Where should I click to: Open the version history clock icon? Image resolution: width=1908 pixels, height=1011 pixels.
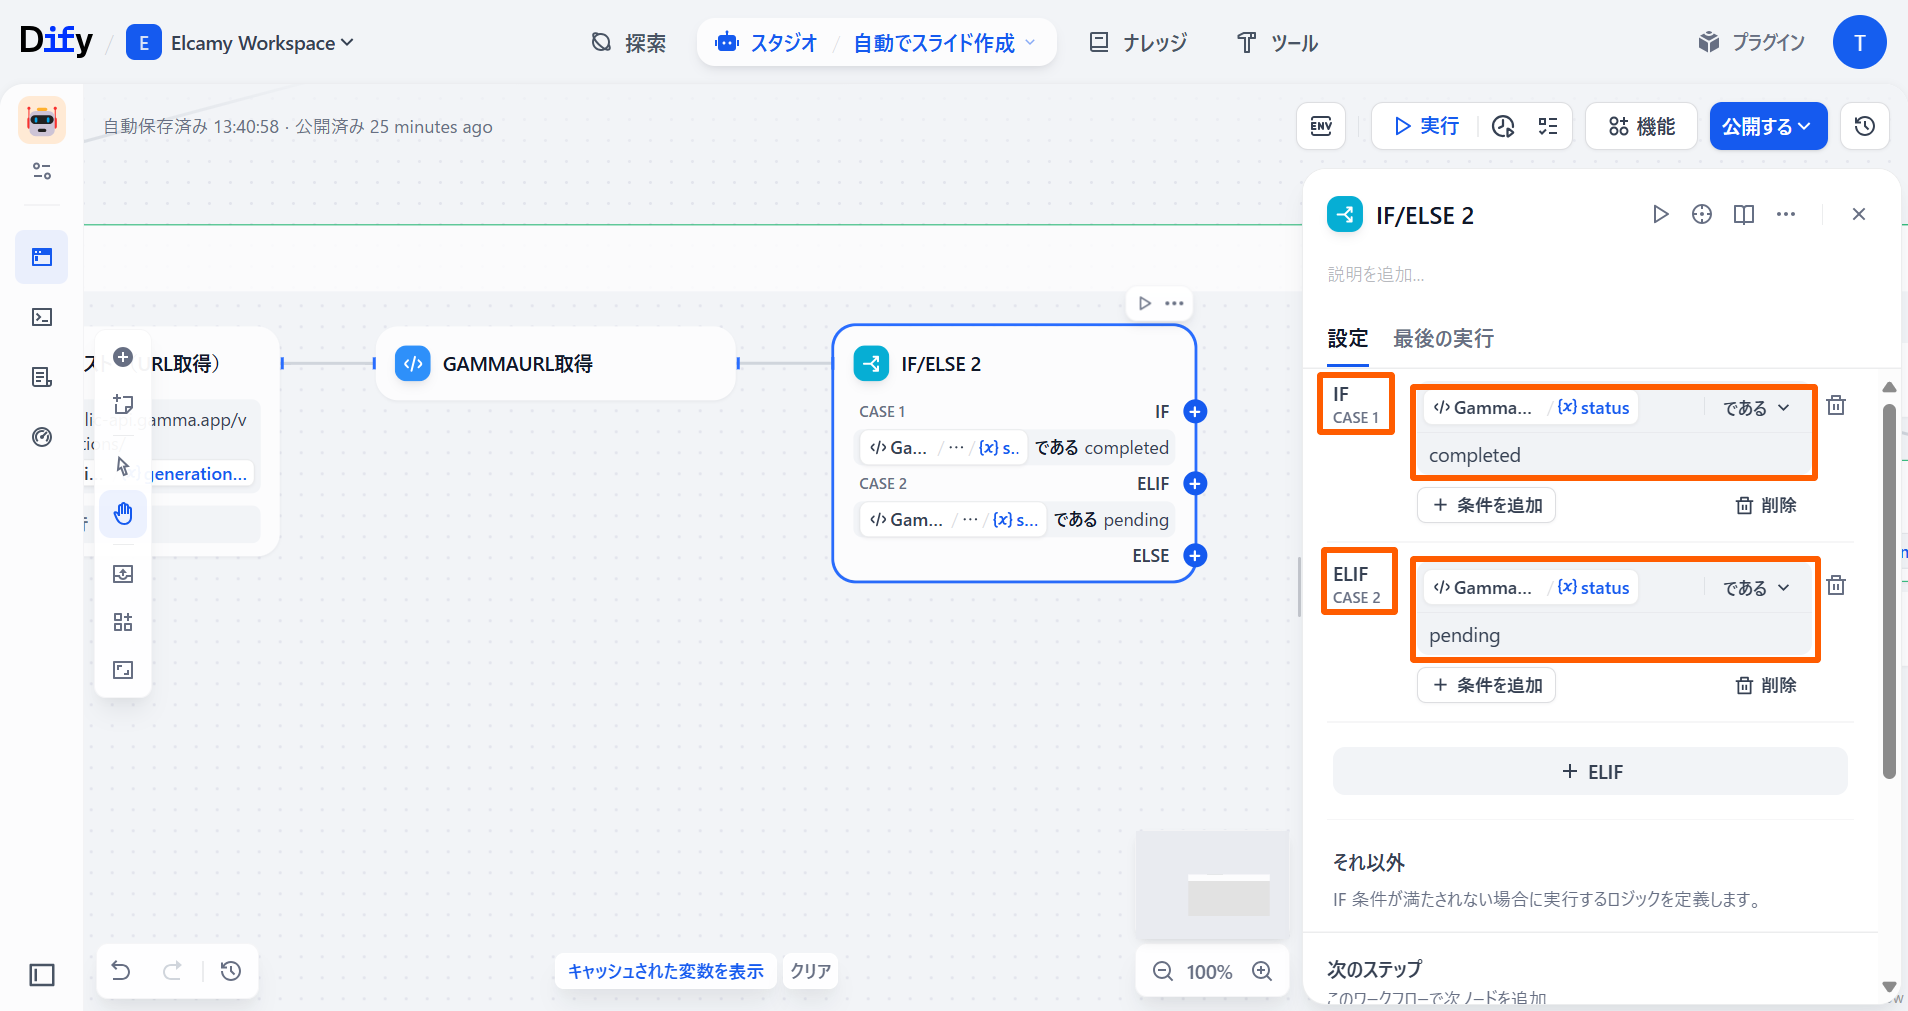pos(1864,126)
